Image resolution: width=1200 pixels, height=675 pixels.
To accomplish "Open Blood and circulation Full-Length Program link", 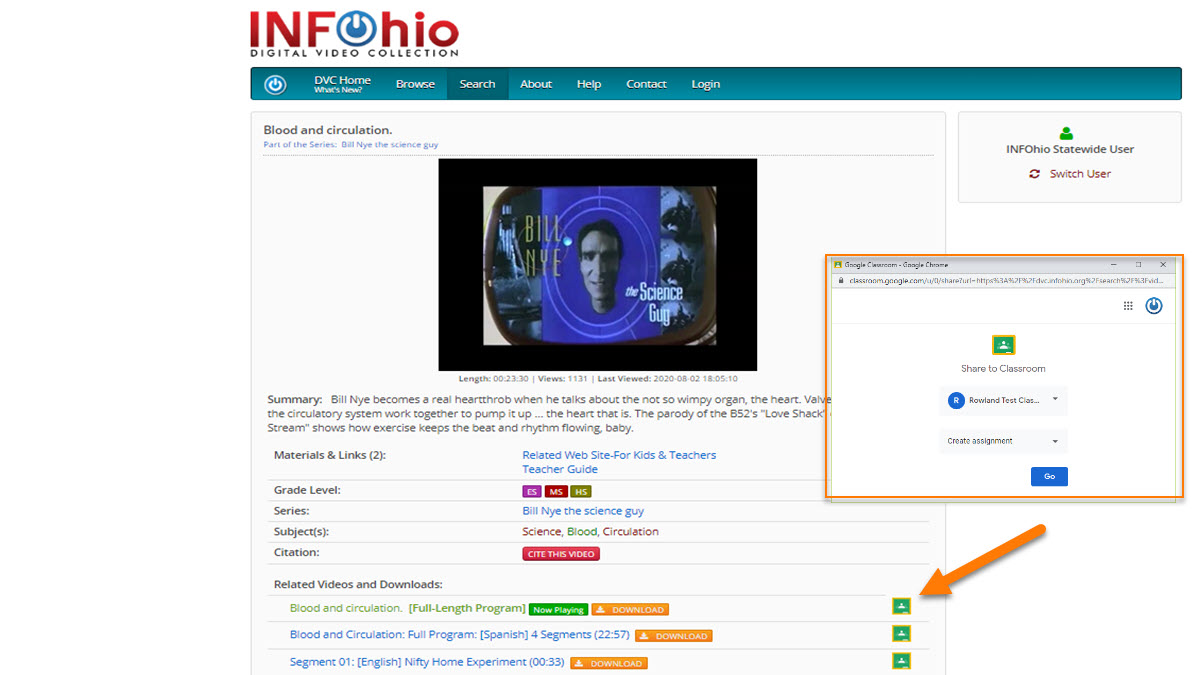I will coord(407,608).
